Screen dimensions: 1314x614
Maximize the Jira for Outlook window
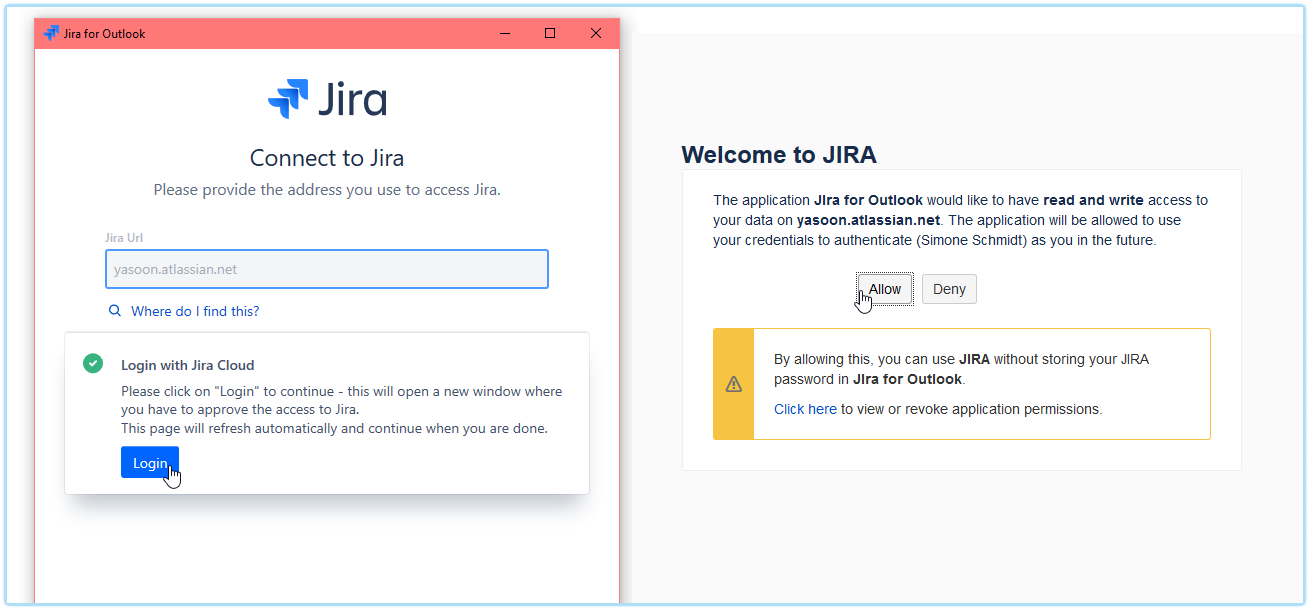click(550, 33)
